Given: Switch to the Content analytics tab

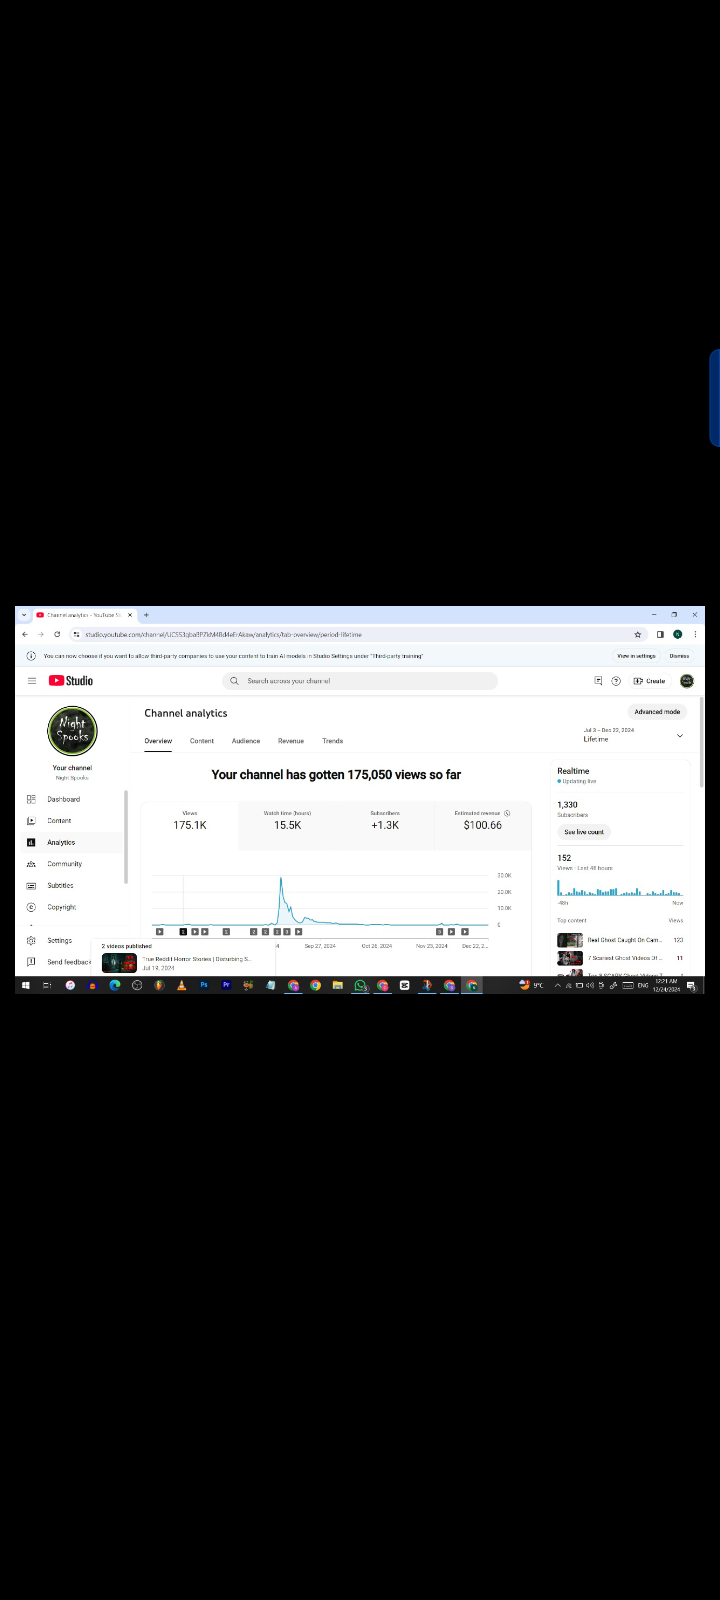Looking at the screenshot, I should 202,741.
